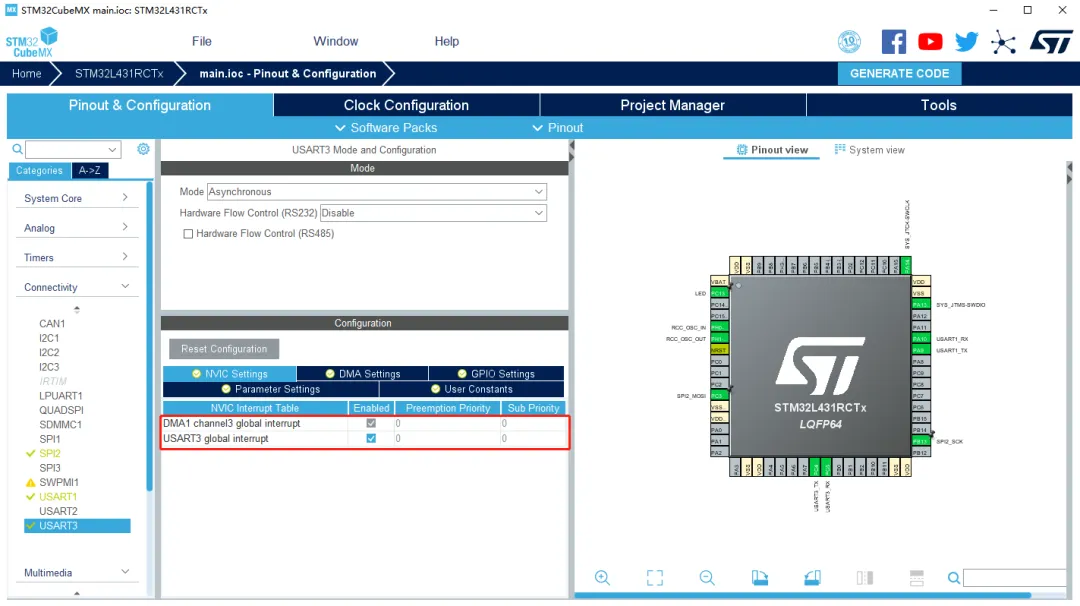Open the ST Twitter icon
The image size is (1080, 606).
966,42
